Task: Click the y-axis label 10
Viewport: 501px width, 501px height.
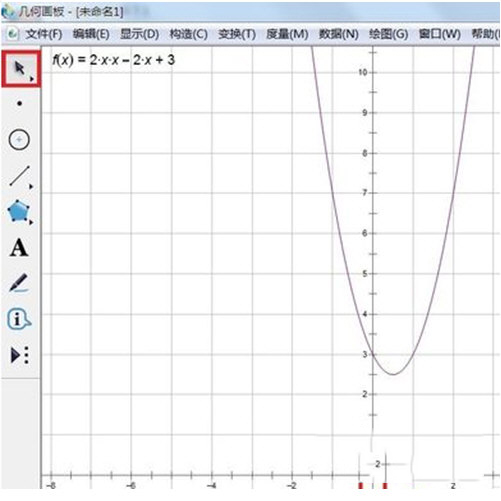Action: pyautogui.click(x=362, y=72)
